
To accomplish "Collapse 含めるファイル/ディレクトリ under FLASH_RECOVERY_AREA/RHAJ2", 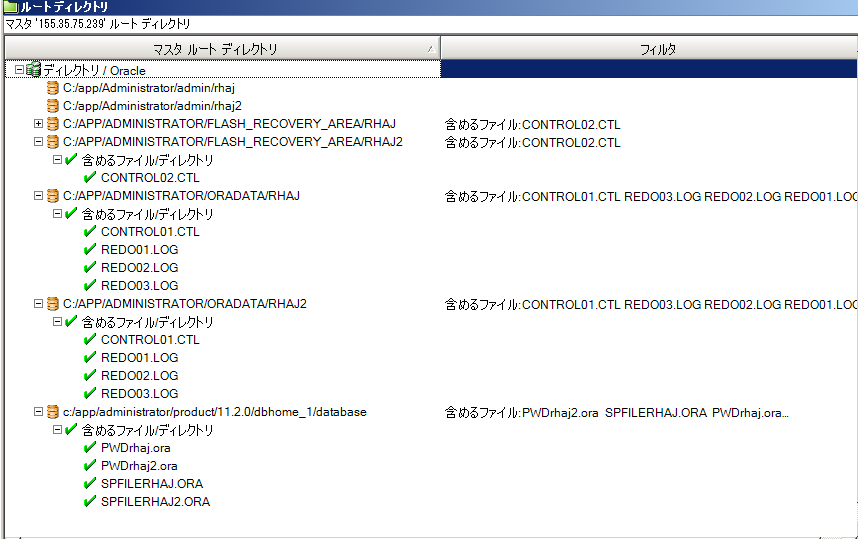I will tap(57, 160).
